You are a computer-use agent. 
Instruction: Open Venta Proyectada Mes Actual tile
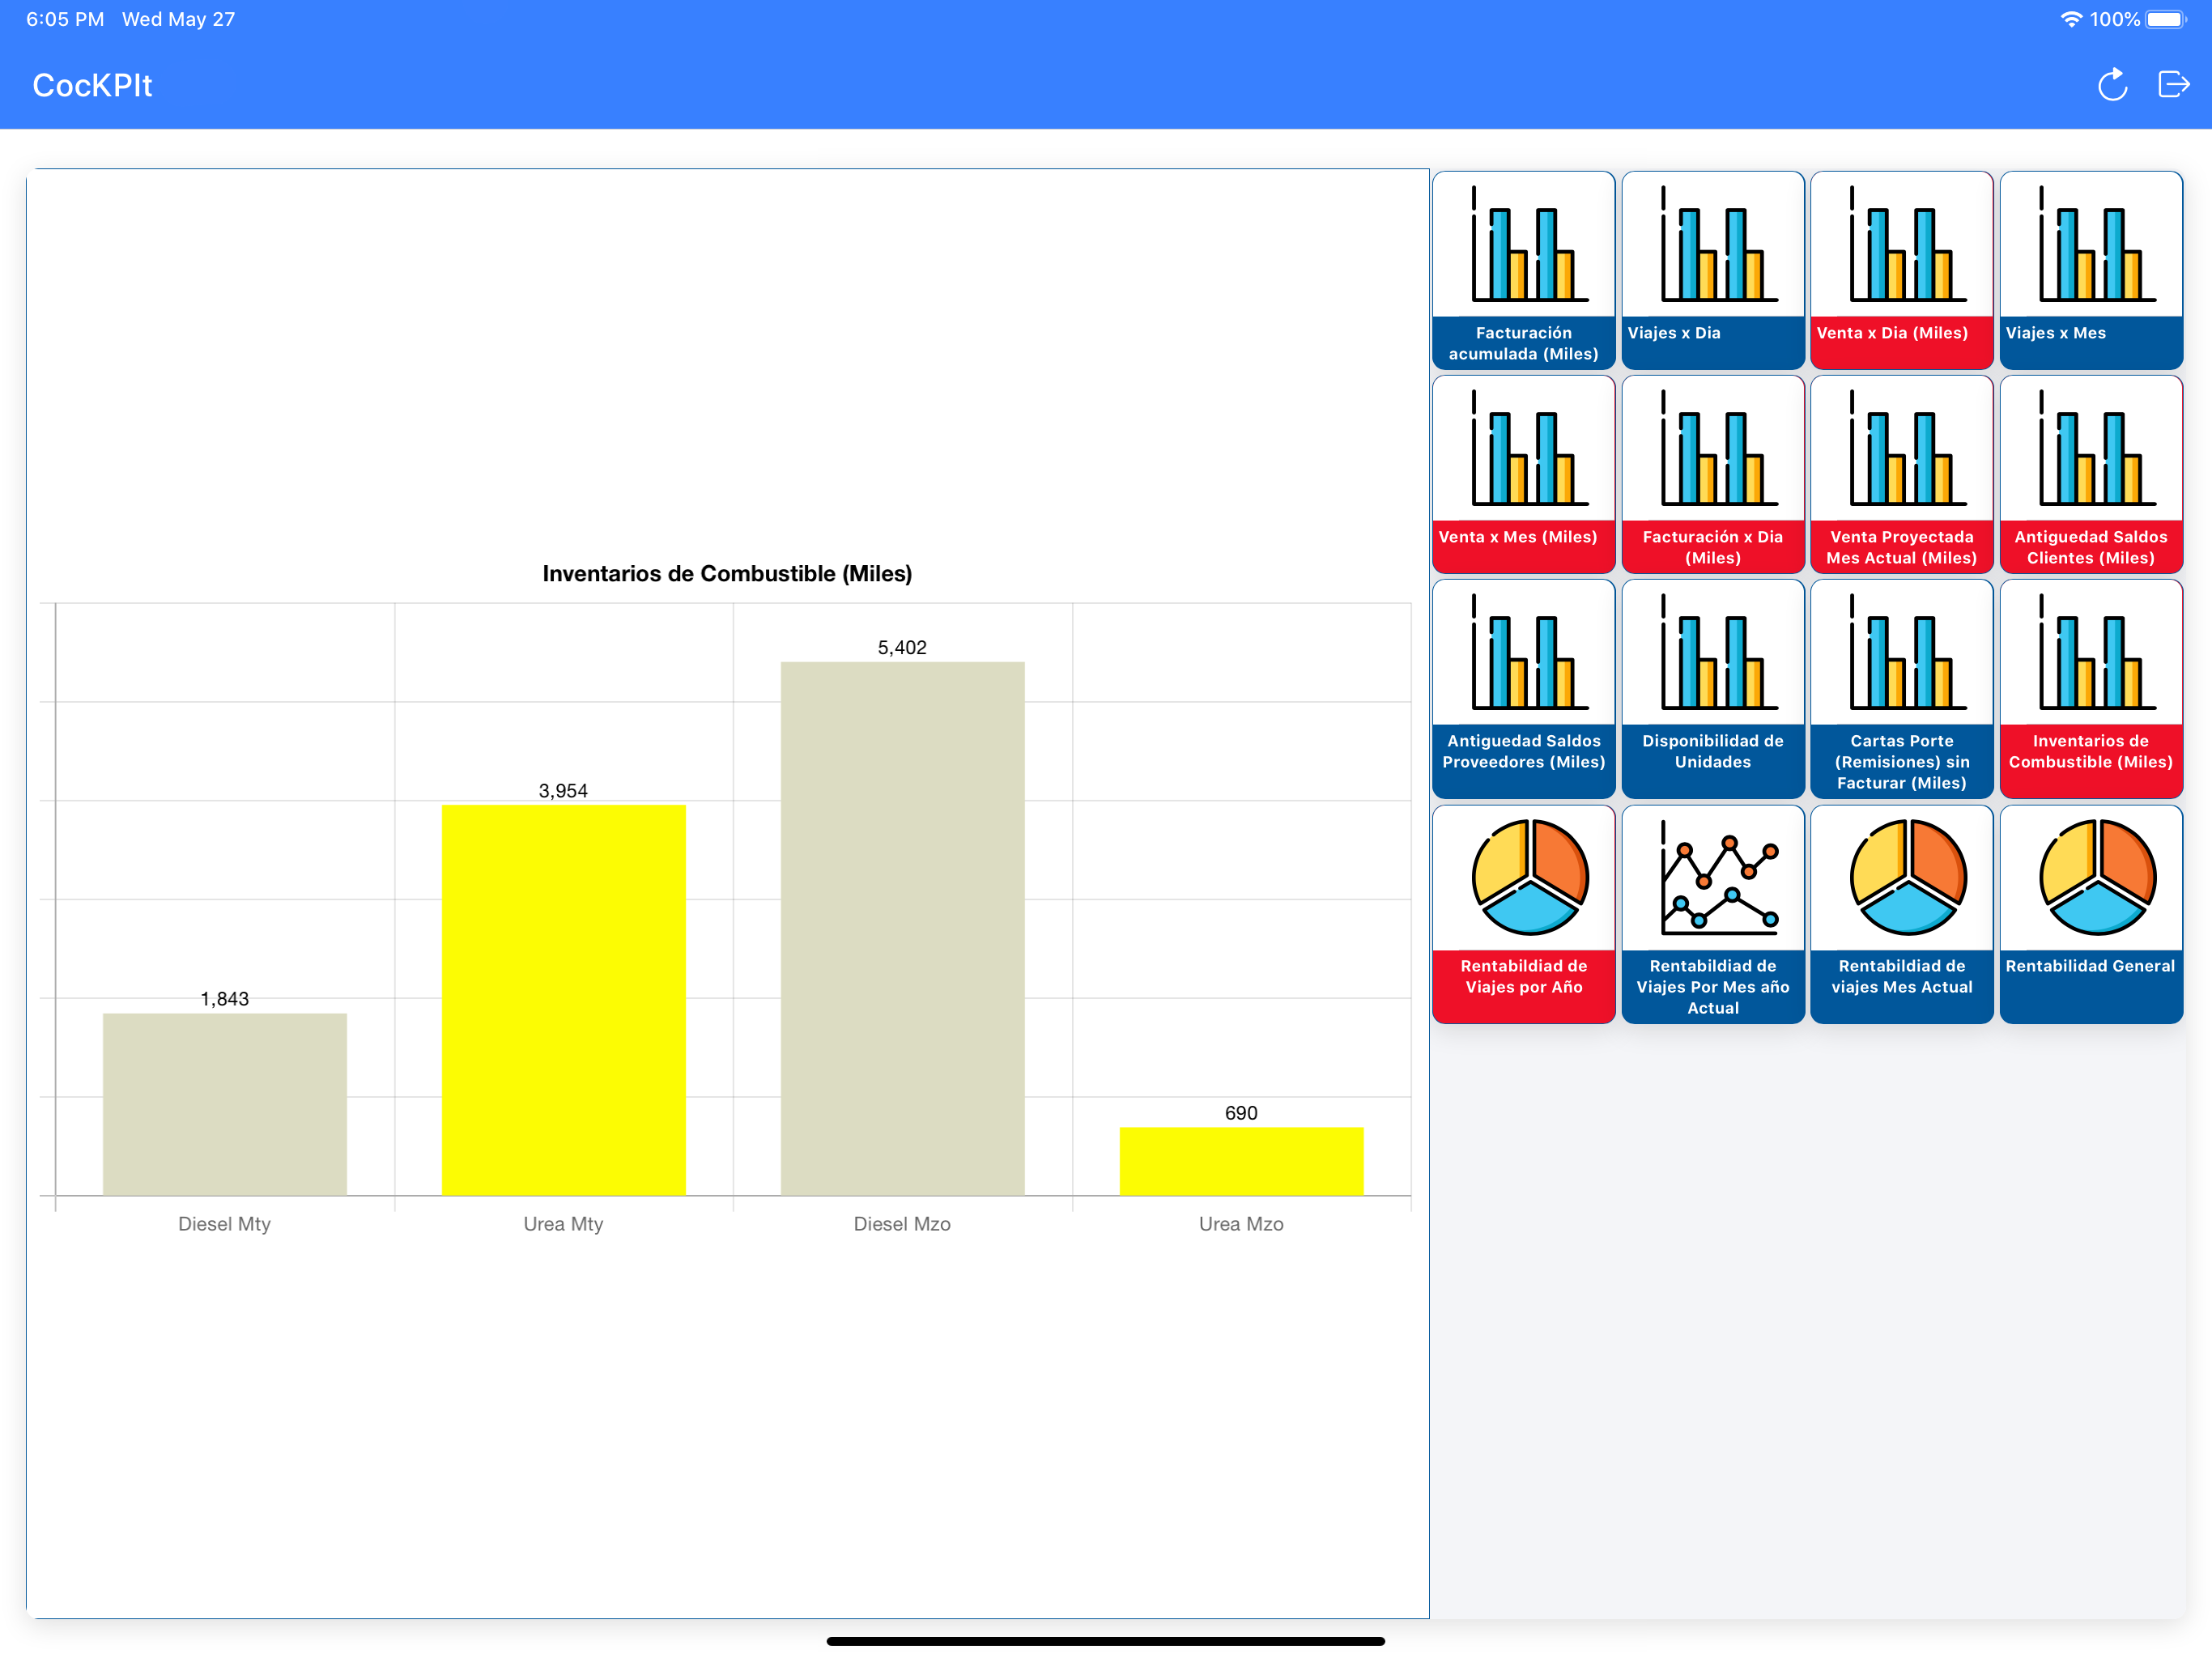(x=1901, y=474)
